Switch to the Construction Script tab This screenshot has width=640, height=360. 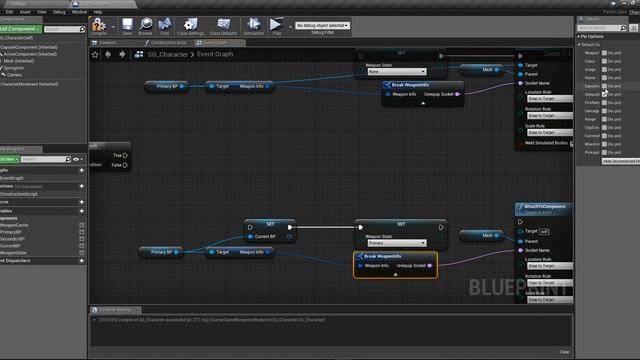tap(168, 42)
